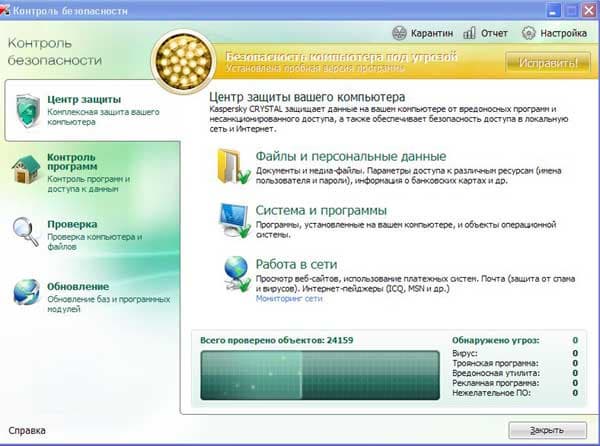Open the Отчет bar chart icon
Screen dimensions: 600x446
tap(470, 33)
